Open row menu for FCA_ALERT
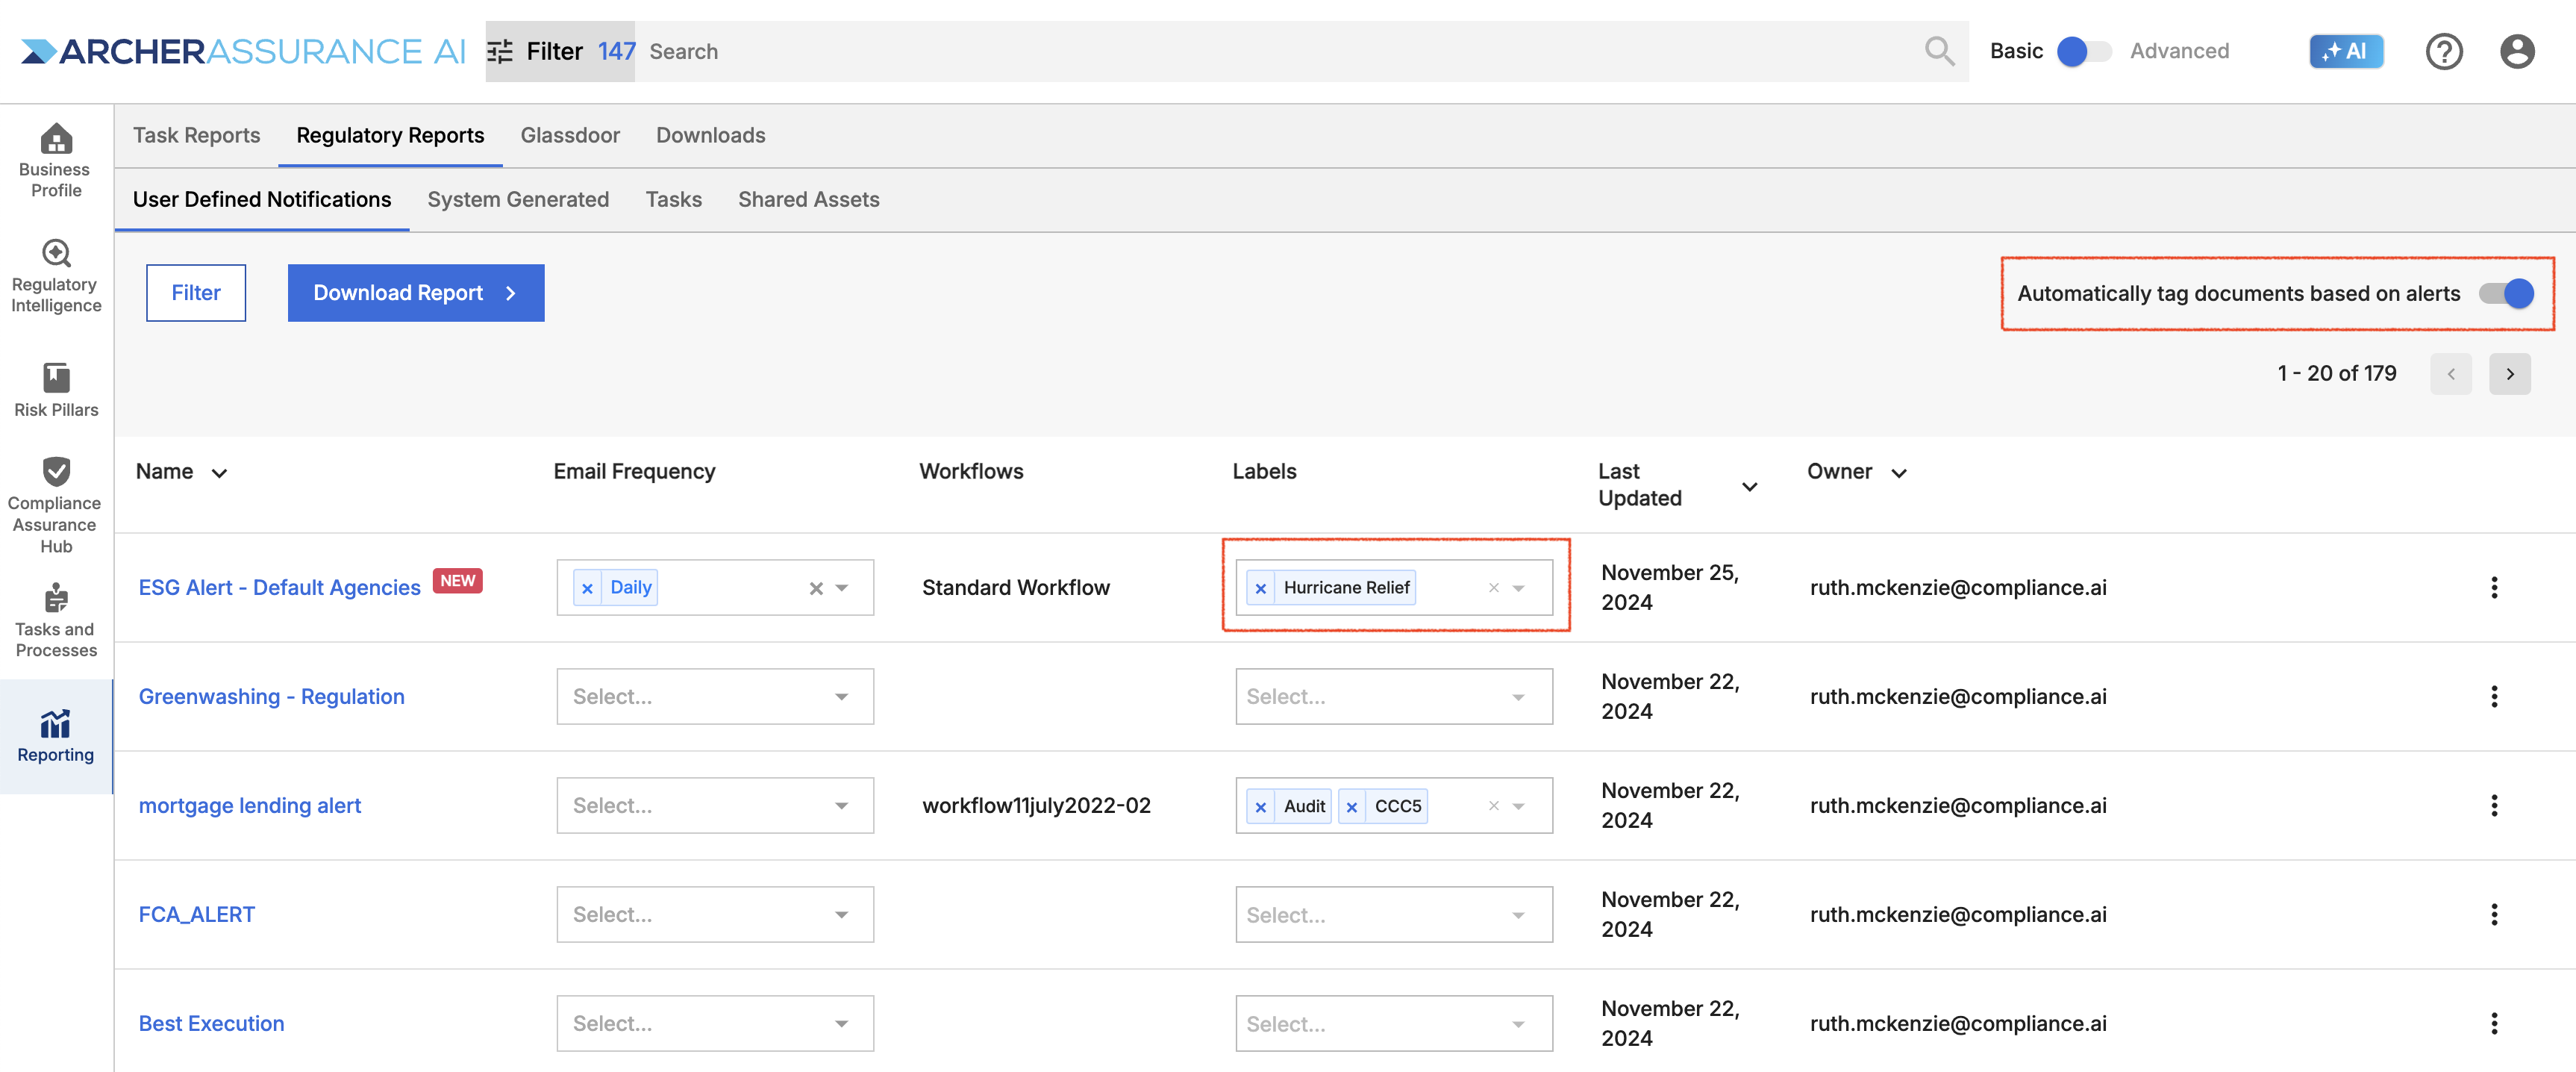Screen dimensions: 2576x1072 (x=2494, y=915)
